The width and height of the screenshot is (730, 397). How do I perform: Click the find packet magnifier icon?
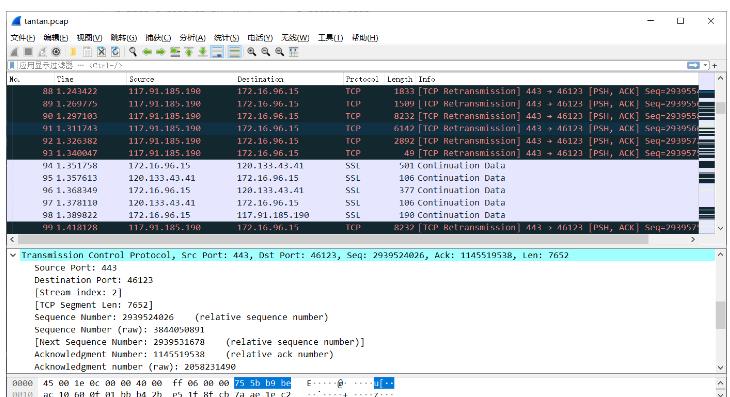133,52
